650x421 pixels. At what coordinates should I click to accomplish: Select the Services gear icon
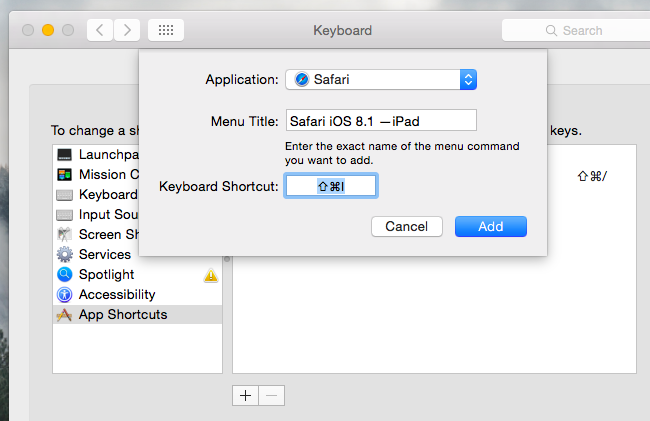coord(64,254)
